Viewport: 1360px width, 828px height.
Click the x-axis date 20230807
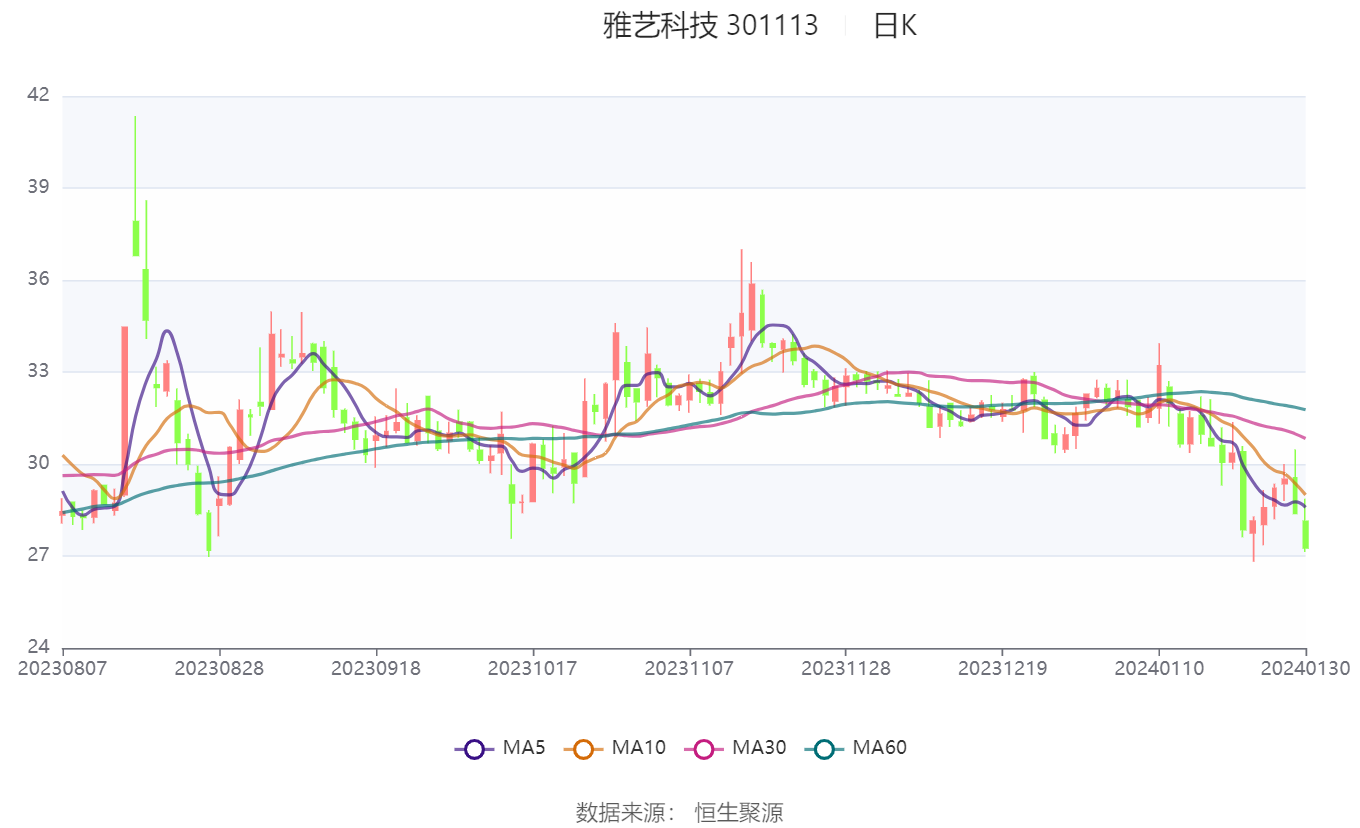pos(63,668)
